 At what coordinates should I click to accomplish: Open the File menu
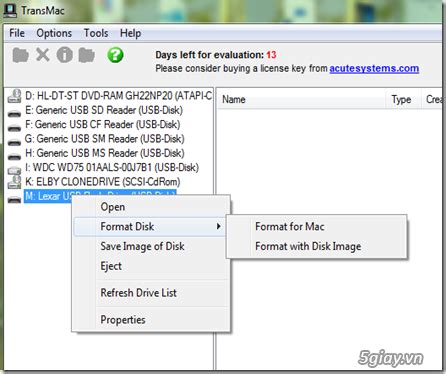17,33
